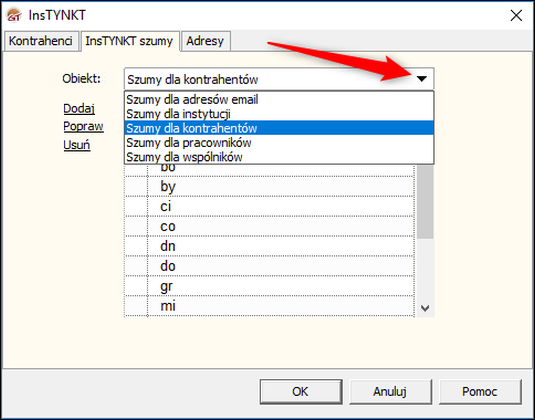Open the Adresy tab
This screenshot has width=535, height=420.
tap(205, 41)
